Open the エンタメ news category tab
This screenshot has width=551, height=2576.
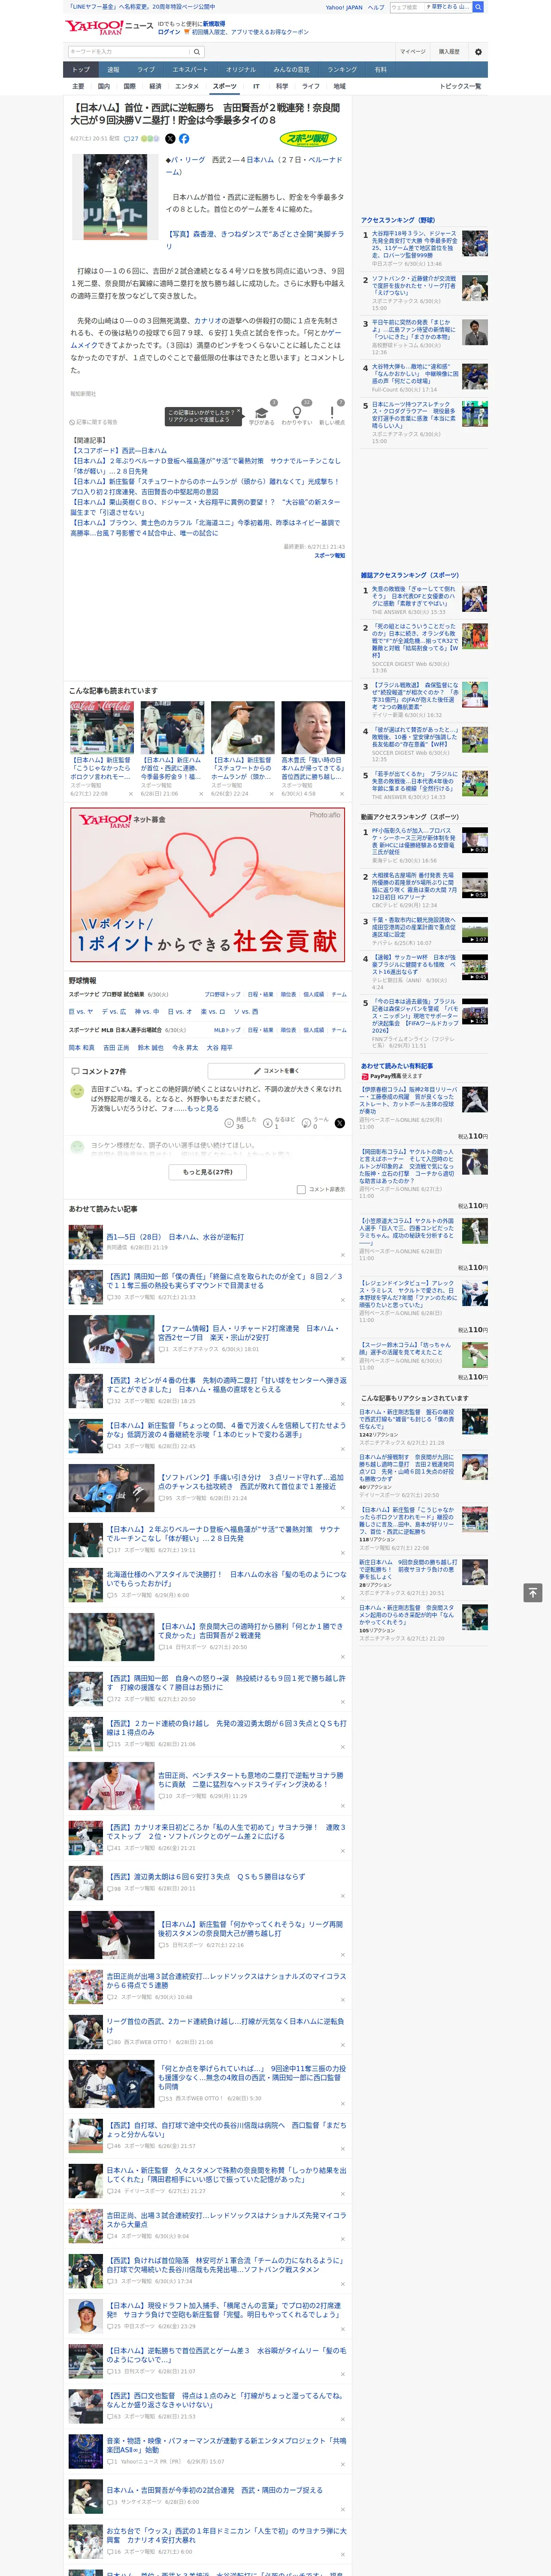(187, 86)
